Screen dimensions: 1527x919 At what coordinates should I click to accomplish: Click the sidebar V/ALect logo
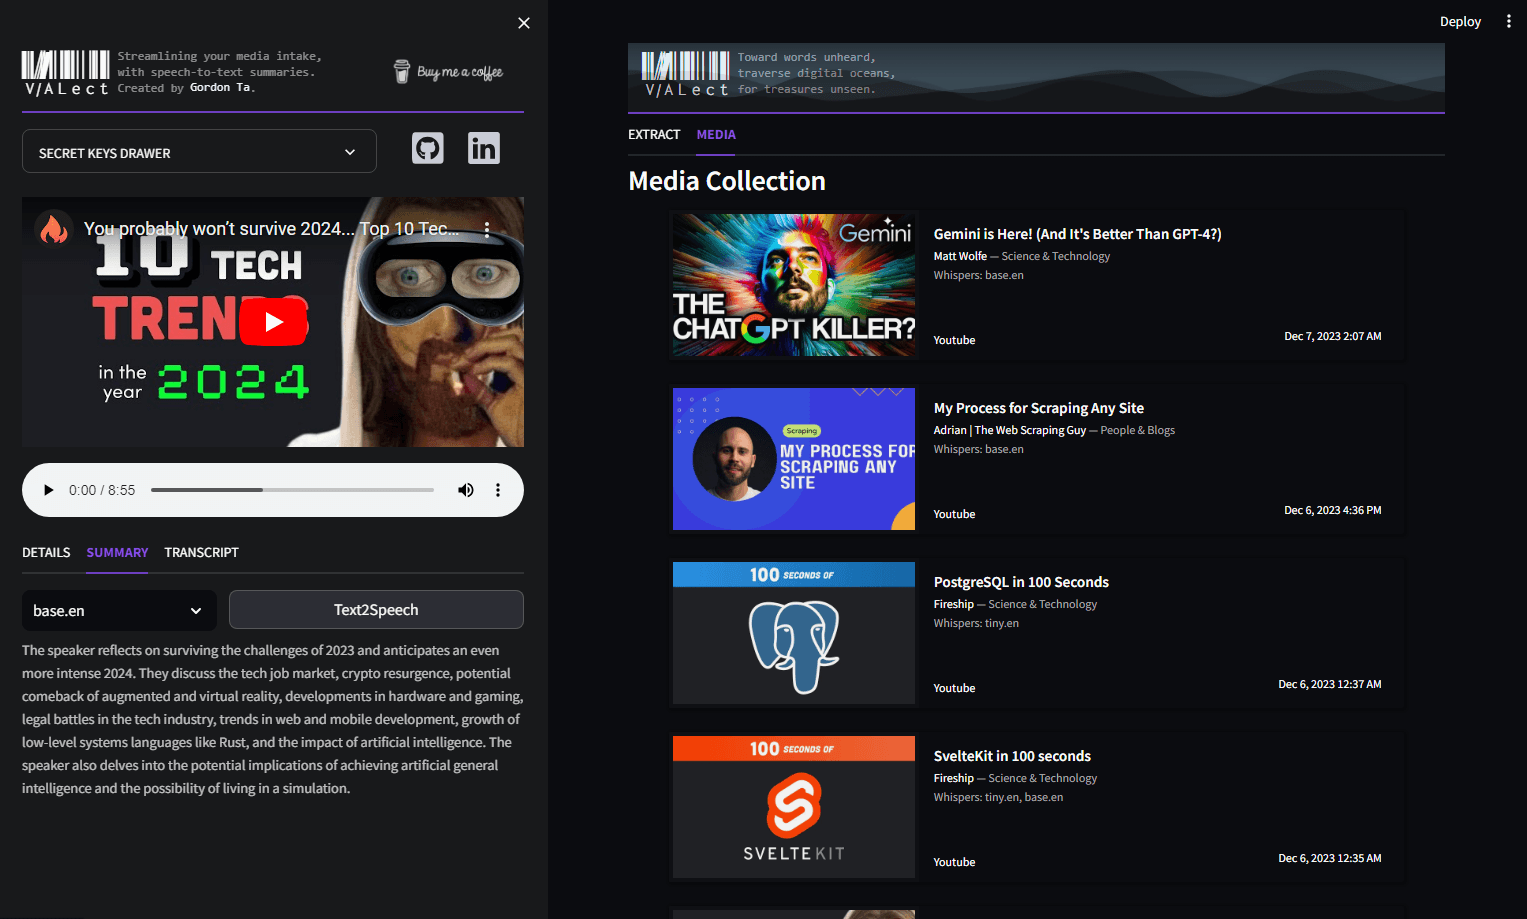coord(66,73)
